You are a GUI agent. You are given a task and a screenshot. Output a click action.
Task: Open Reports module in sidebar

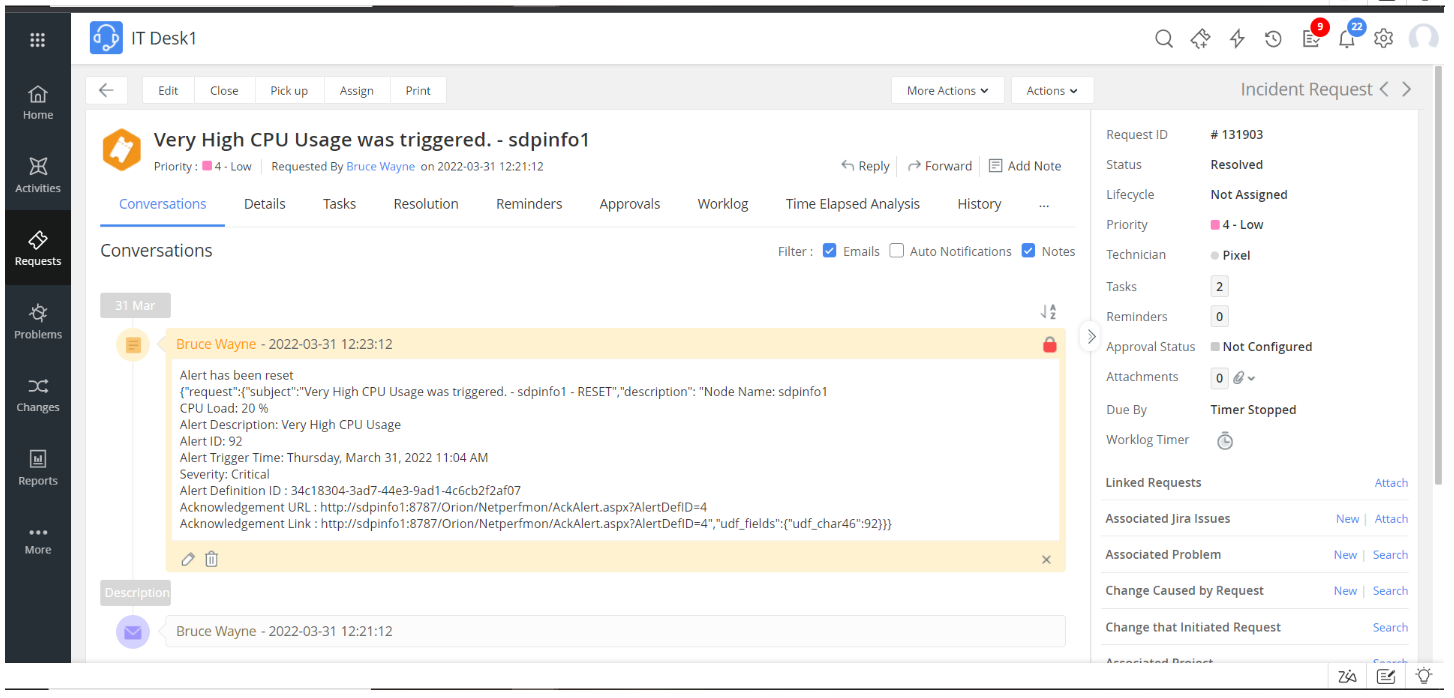(38, 468)
